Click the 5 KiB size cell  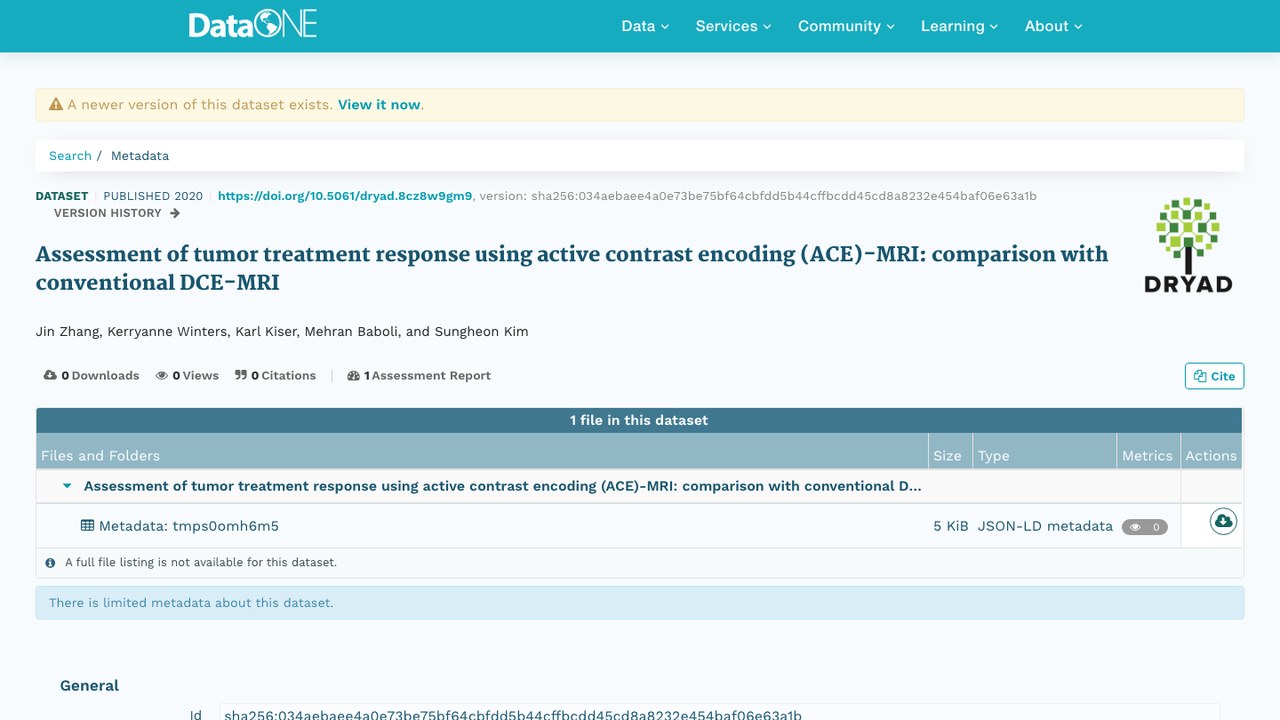tap(951, 526)
